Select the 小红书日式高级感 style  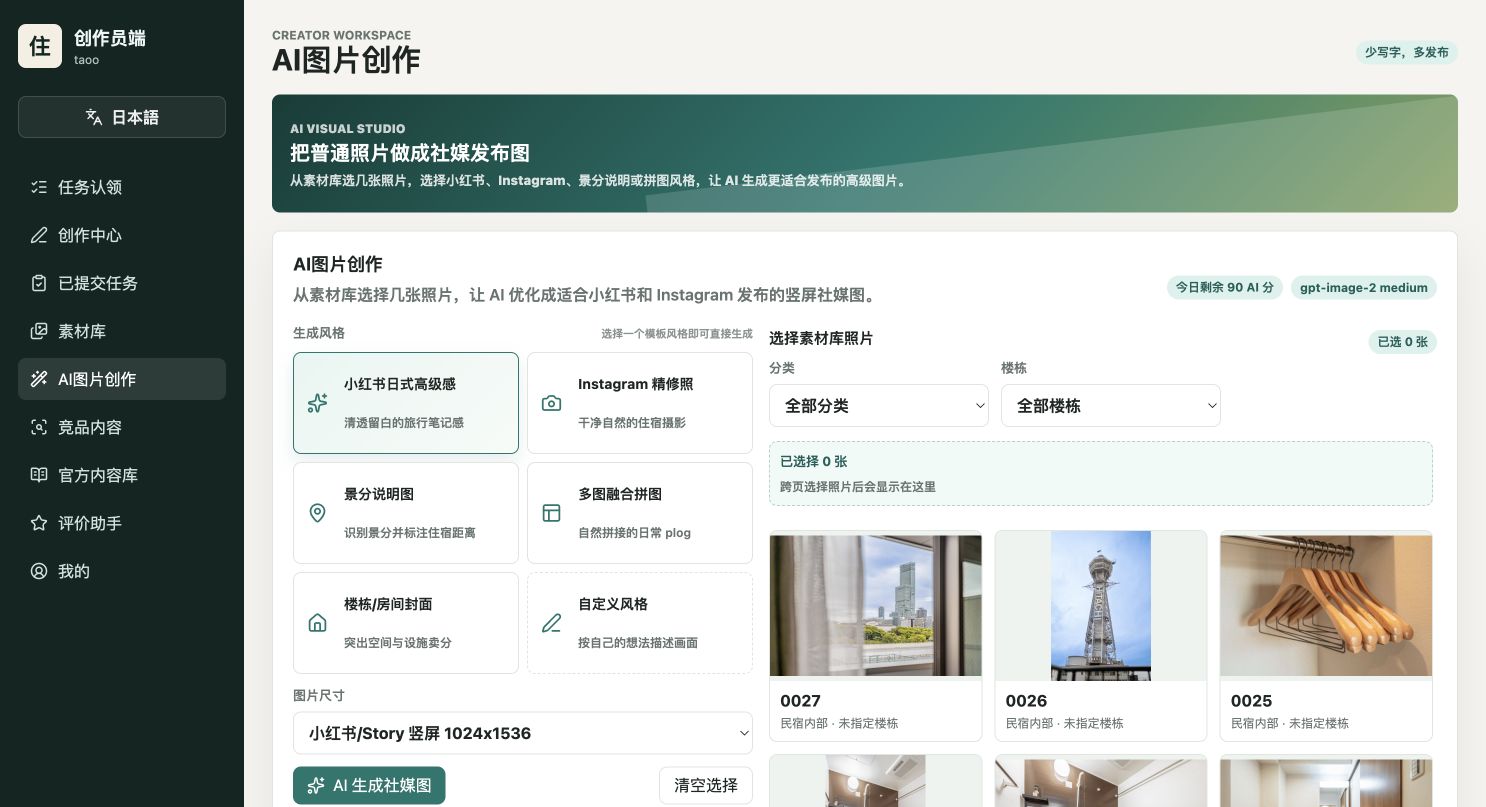point(406,403)
